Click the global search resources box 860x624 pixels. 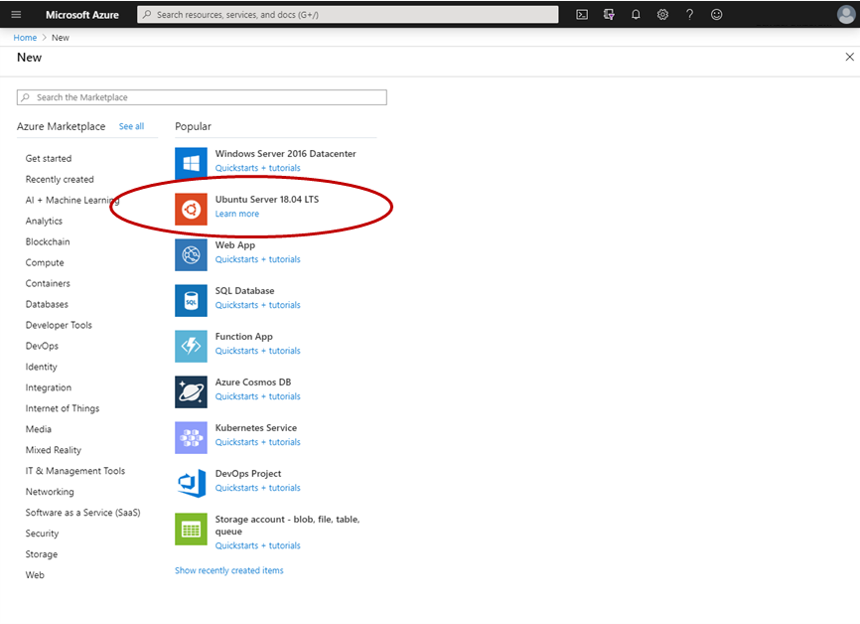tap(348, 15)
